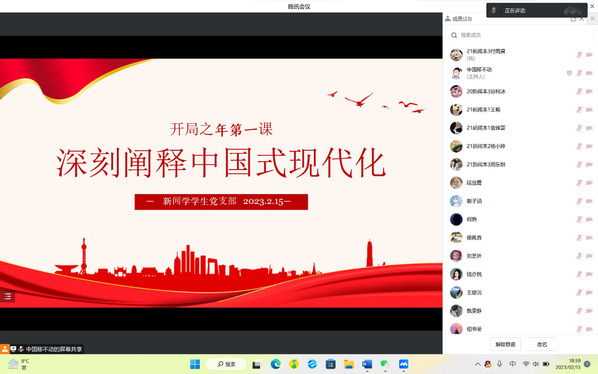Expand the panel menu icon at the top right

pos(593,19)
